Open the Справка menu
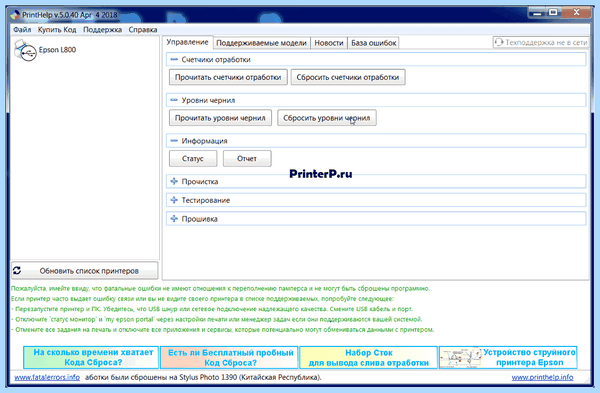Viewport: 600px width, 393px height. coord(143,29)
